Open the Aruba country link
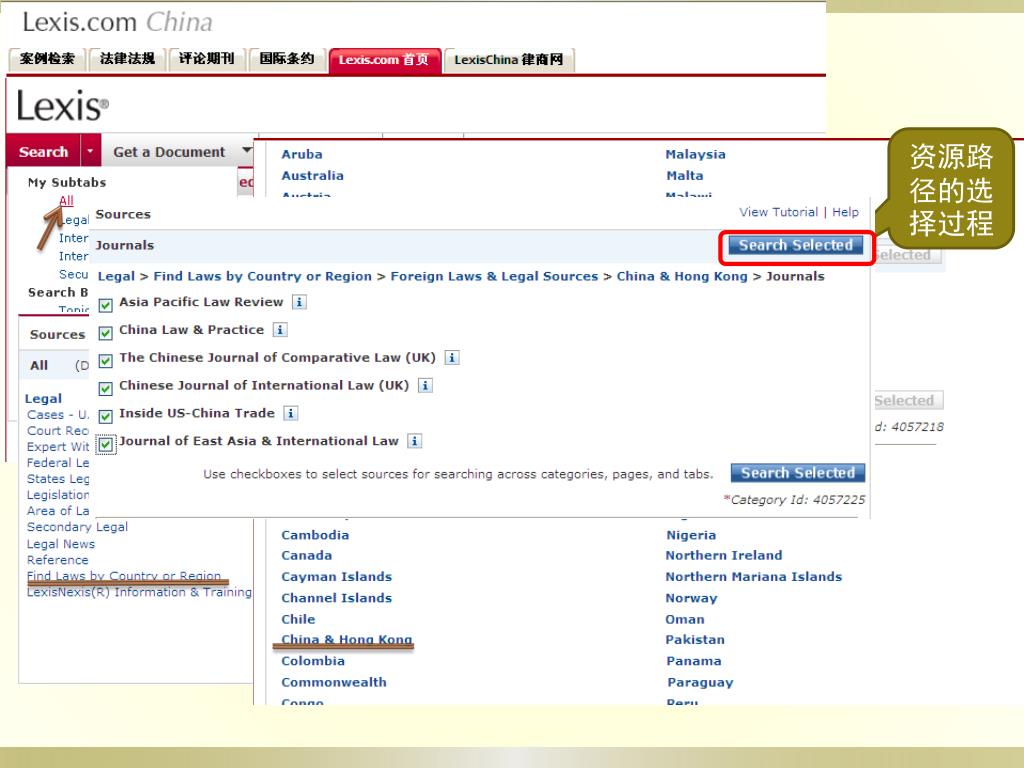1024x768 pixels. [x=302, y=154]
